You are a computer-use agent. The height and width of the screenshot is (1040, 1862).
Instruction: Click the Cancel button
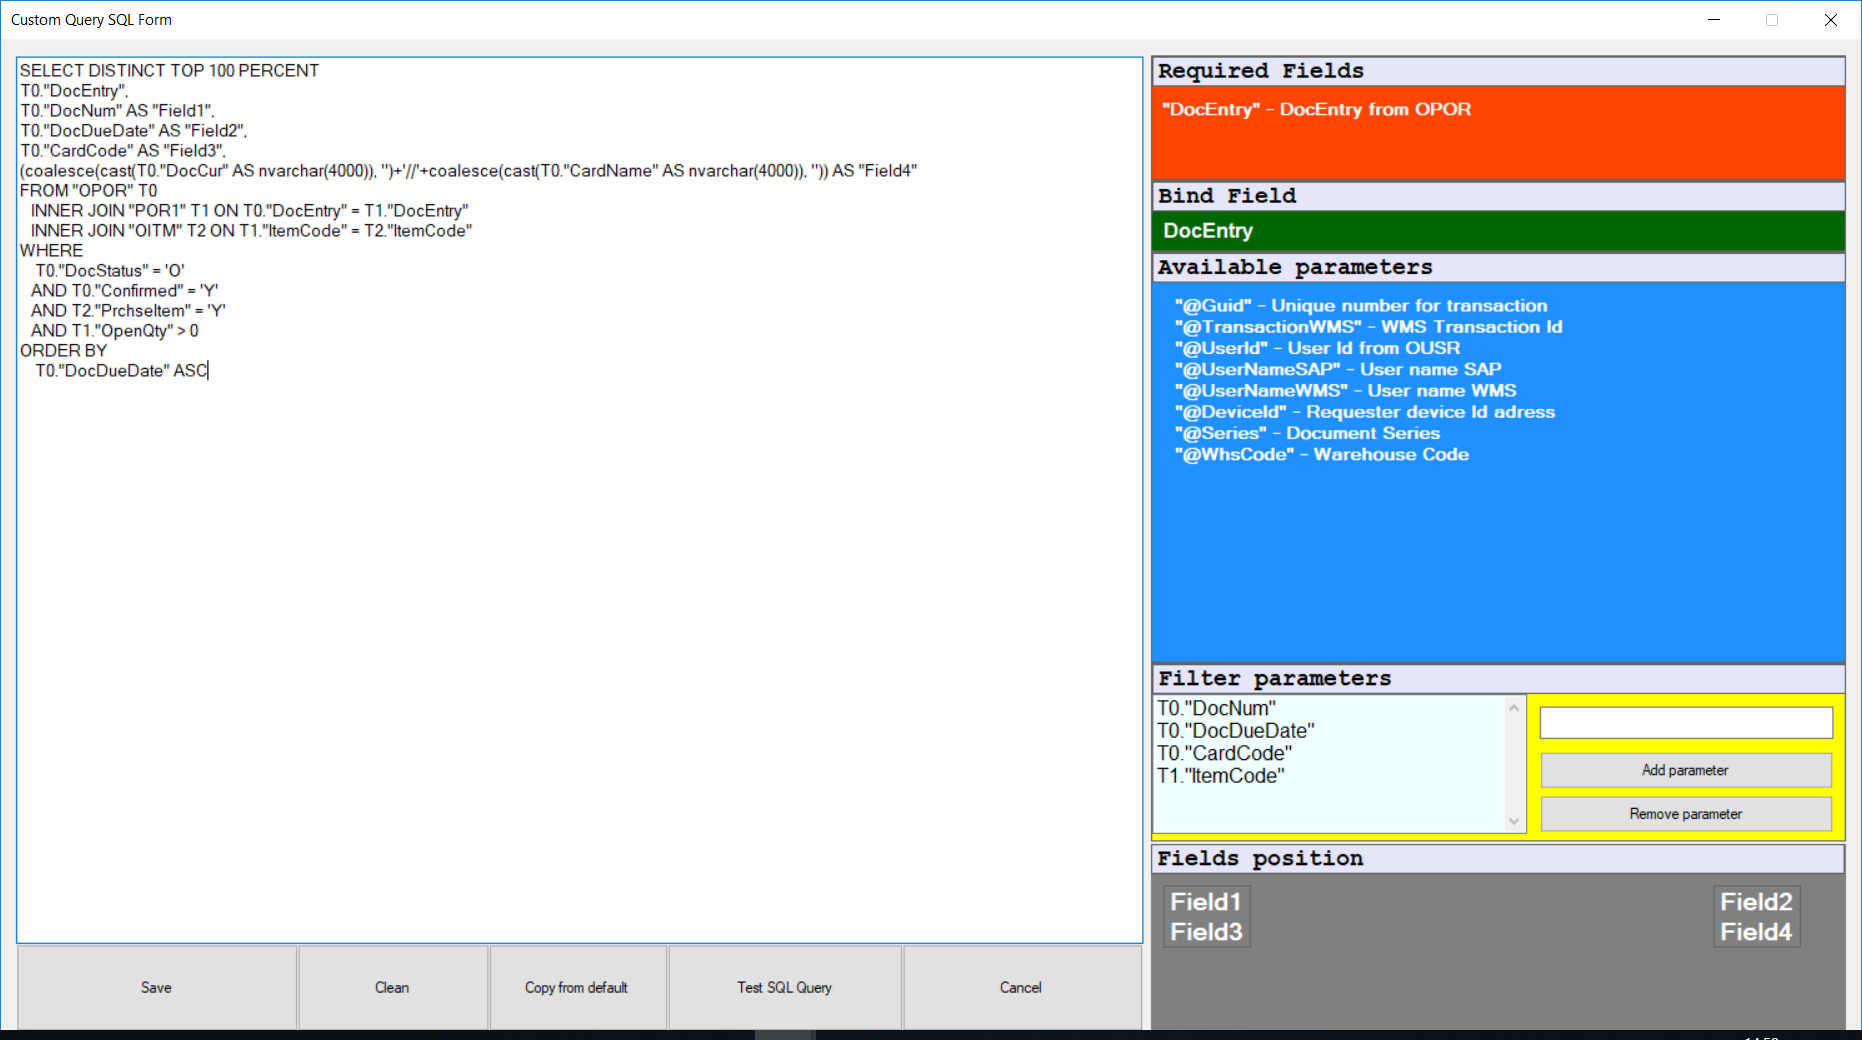click(x=1020, y=987)
